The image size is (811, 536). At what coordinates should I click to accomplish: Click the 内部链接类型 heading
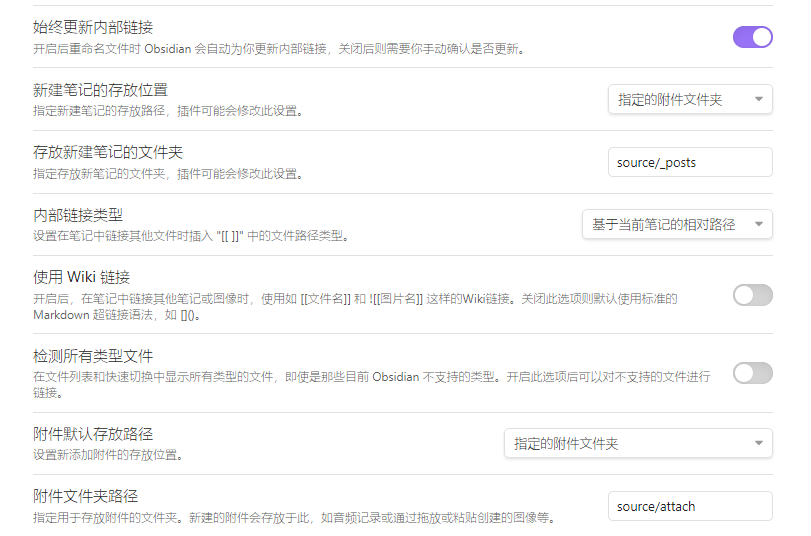78,215
